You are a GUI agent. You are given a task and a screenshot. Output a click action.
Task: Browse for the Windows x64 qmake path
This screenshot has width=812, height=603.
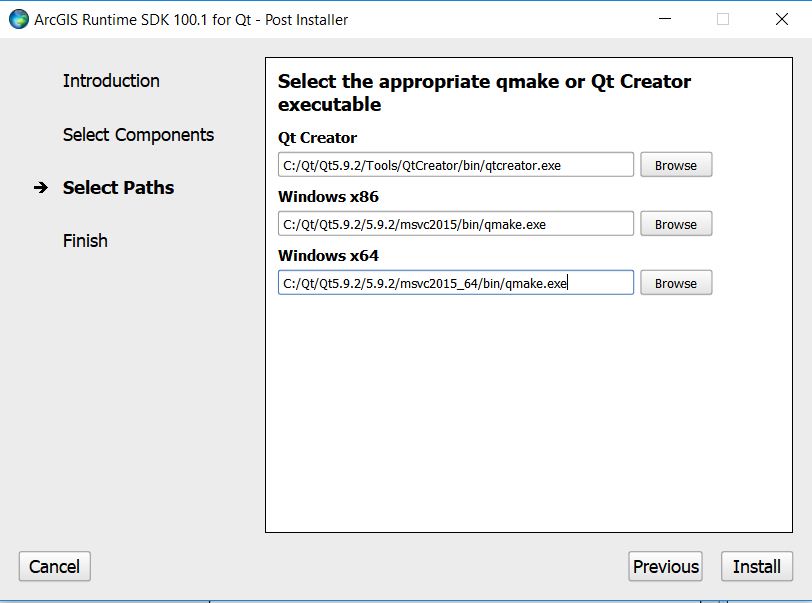tap(676, 283)
